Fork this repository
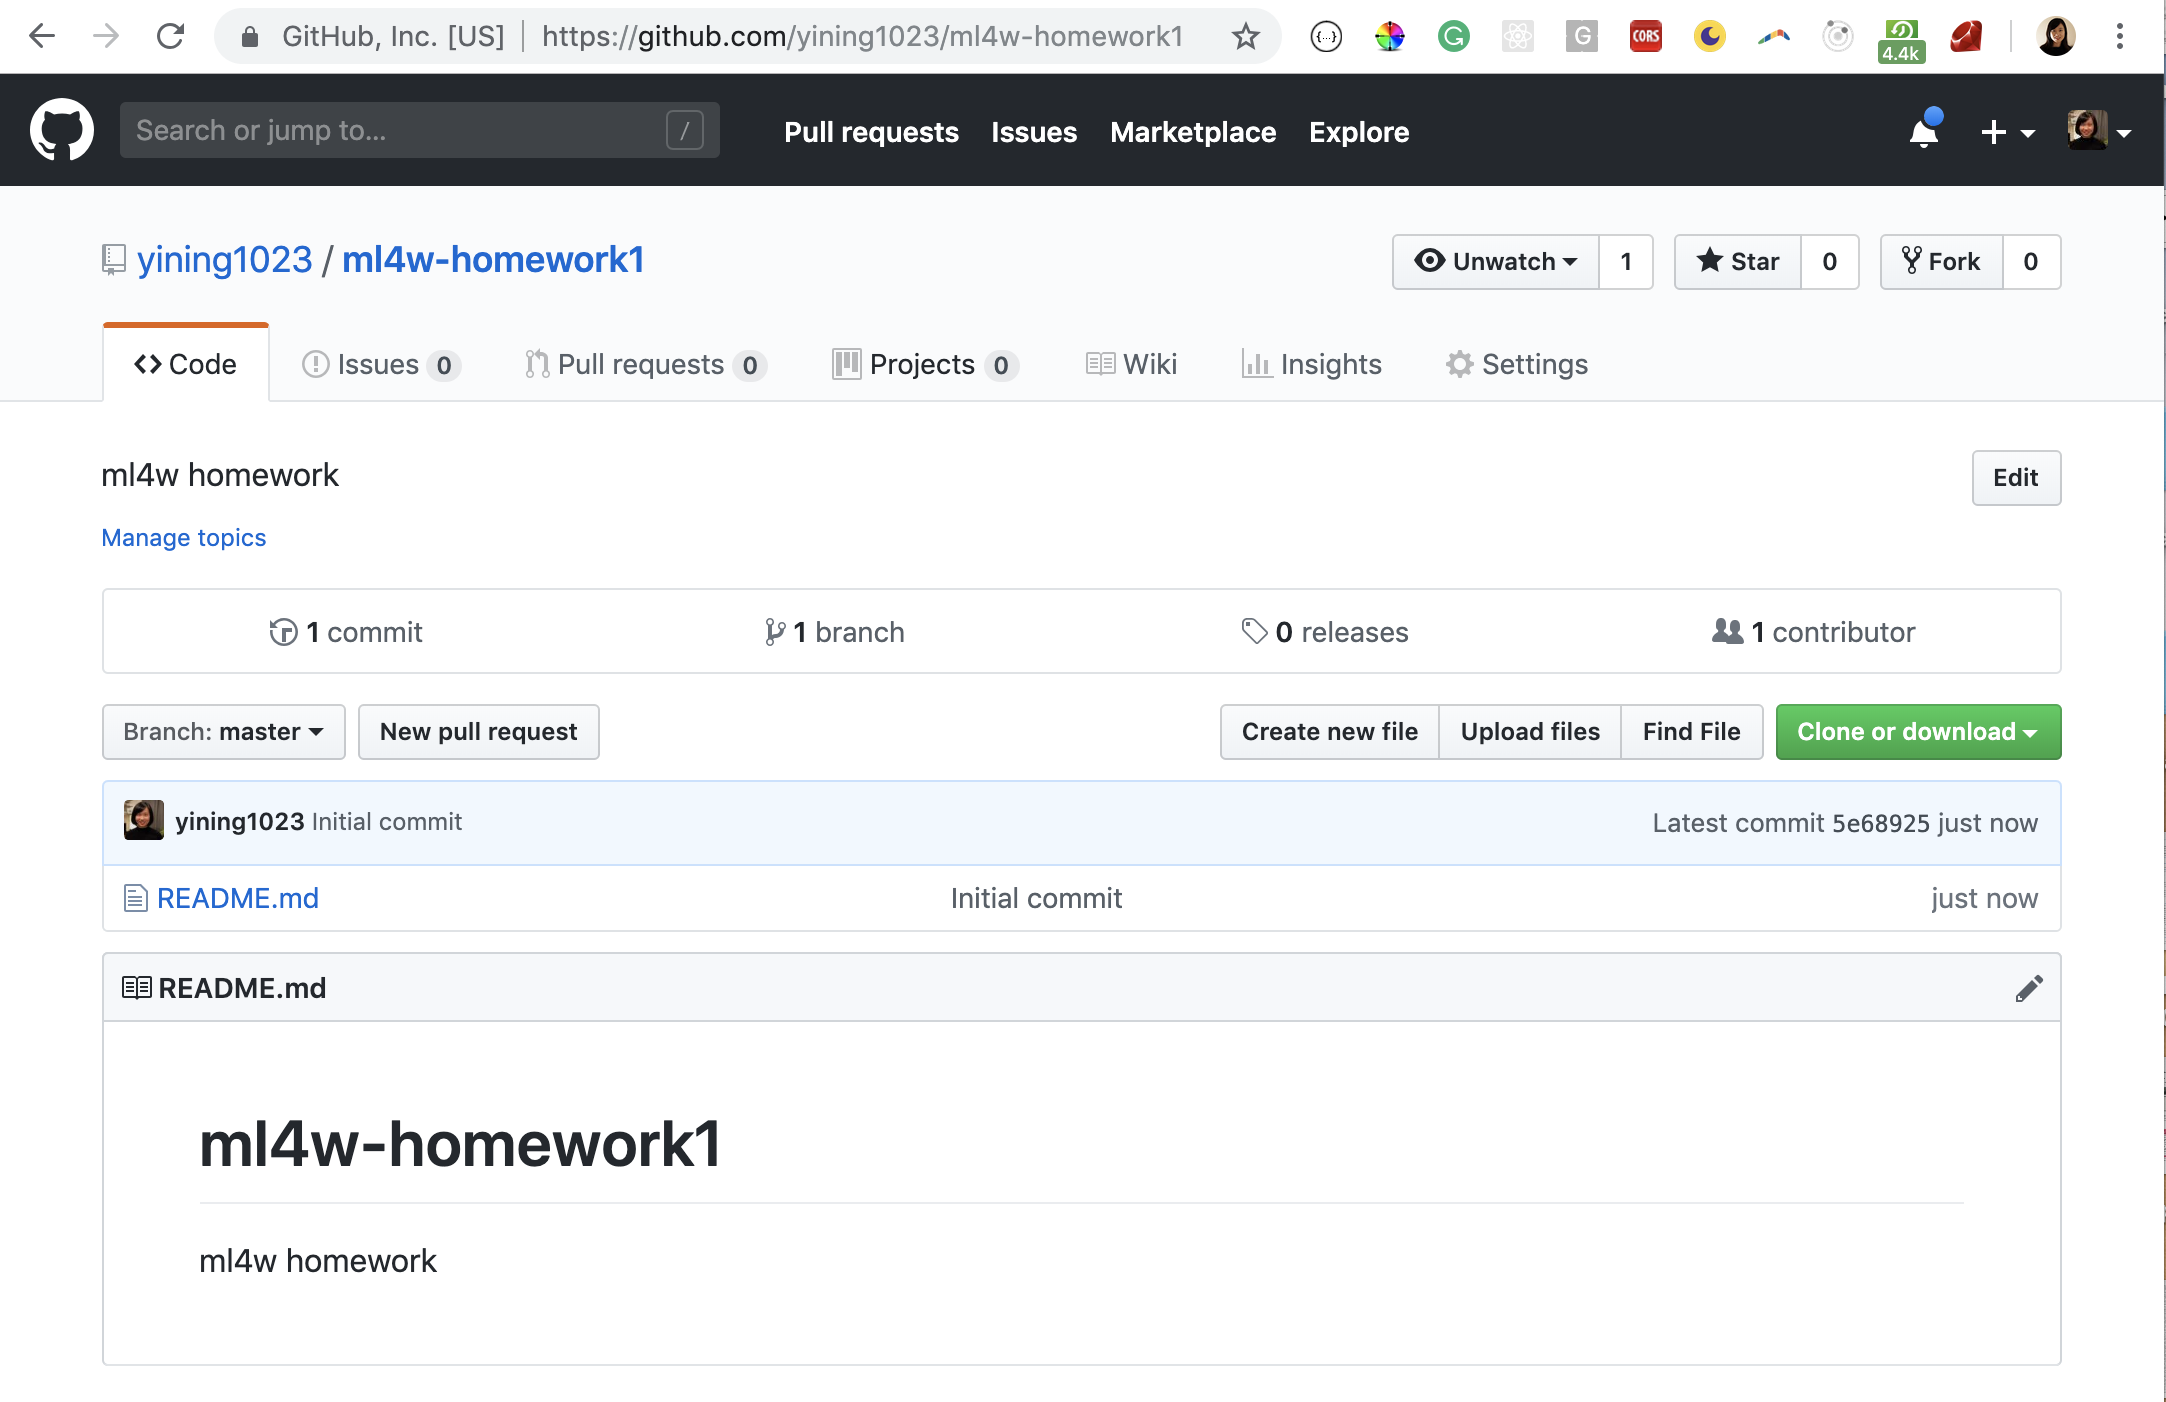2166x1402 pixels. tap(1941, 262)
